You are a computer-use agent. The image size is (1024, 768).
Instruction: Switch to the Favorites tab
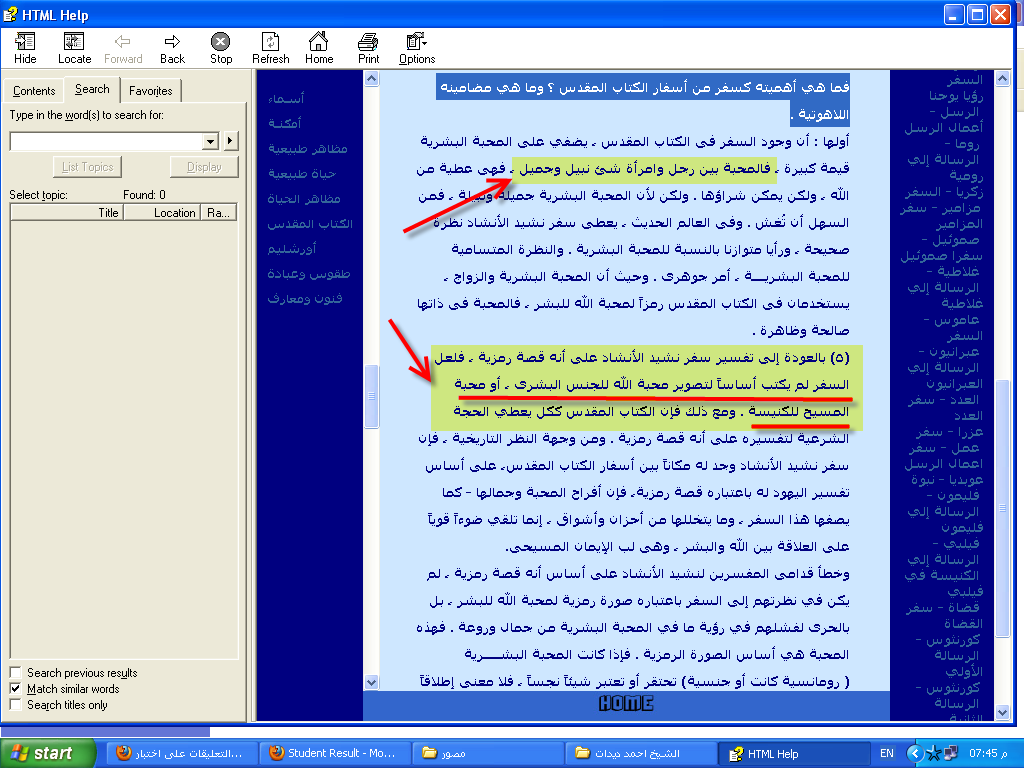tap(150, 91)
